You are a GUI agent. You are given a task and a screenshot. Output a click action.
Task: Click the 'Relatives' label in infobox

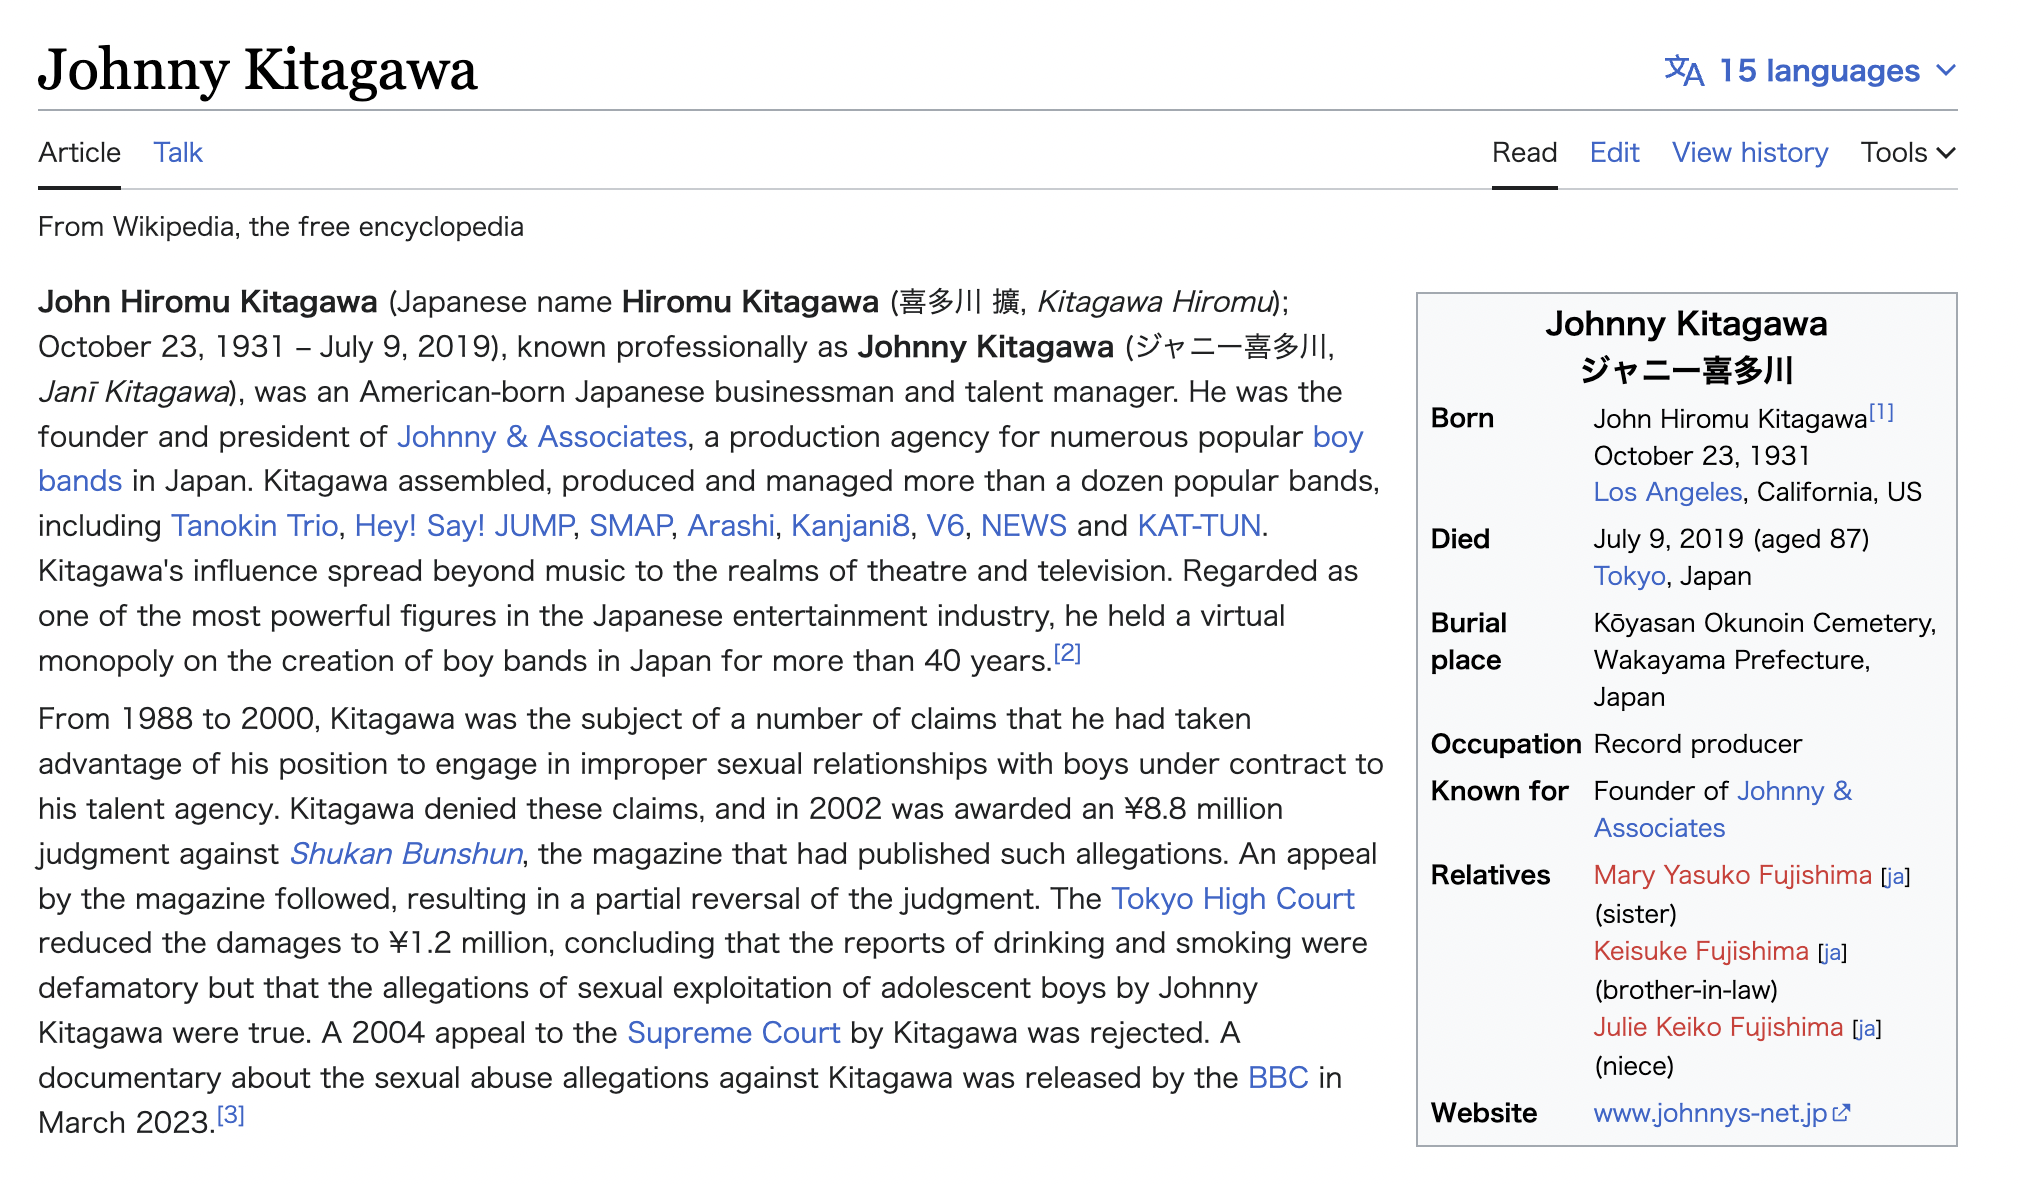coord(1490,875)
